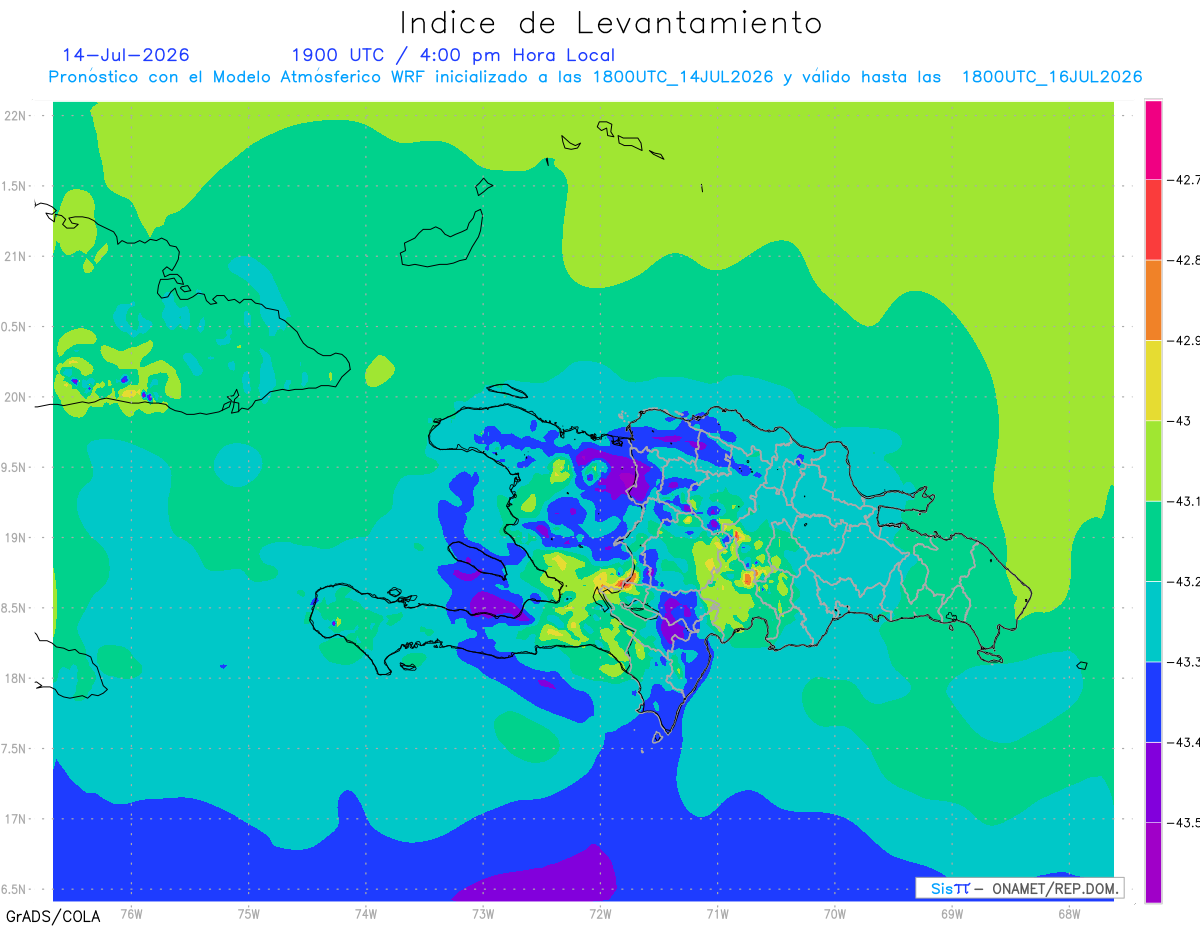Click the '73W' longitude label
This screenshot has height=927, width=1200.
tap(483, 913)
